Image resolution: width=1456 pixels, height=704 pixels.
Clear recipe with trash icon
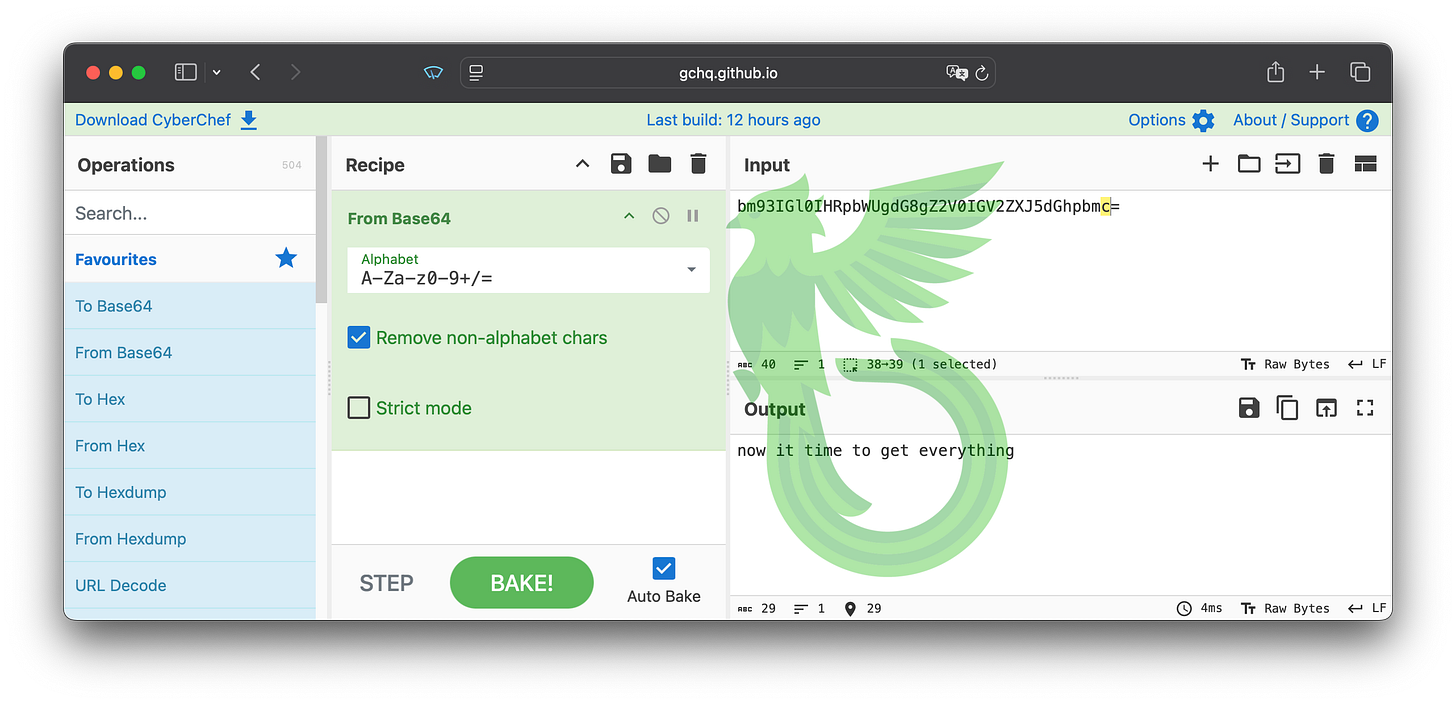coord(699,164)
